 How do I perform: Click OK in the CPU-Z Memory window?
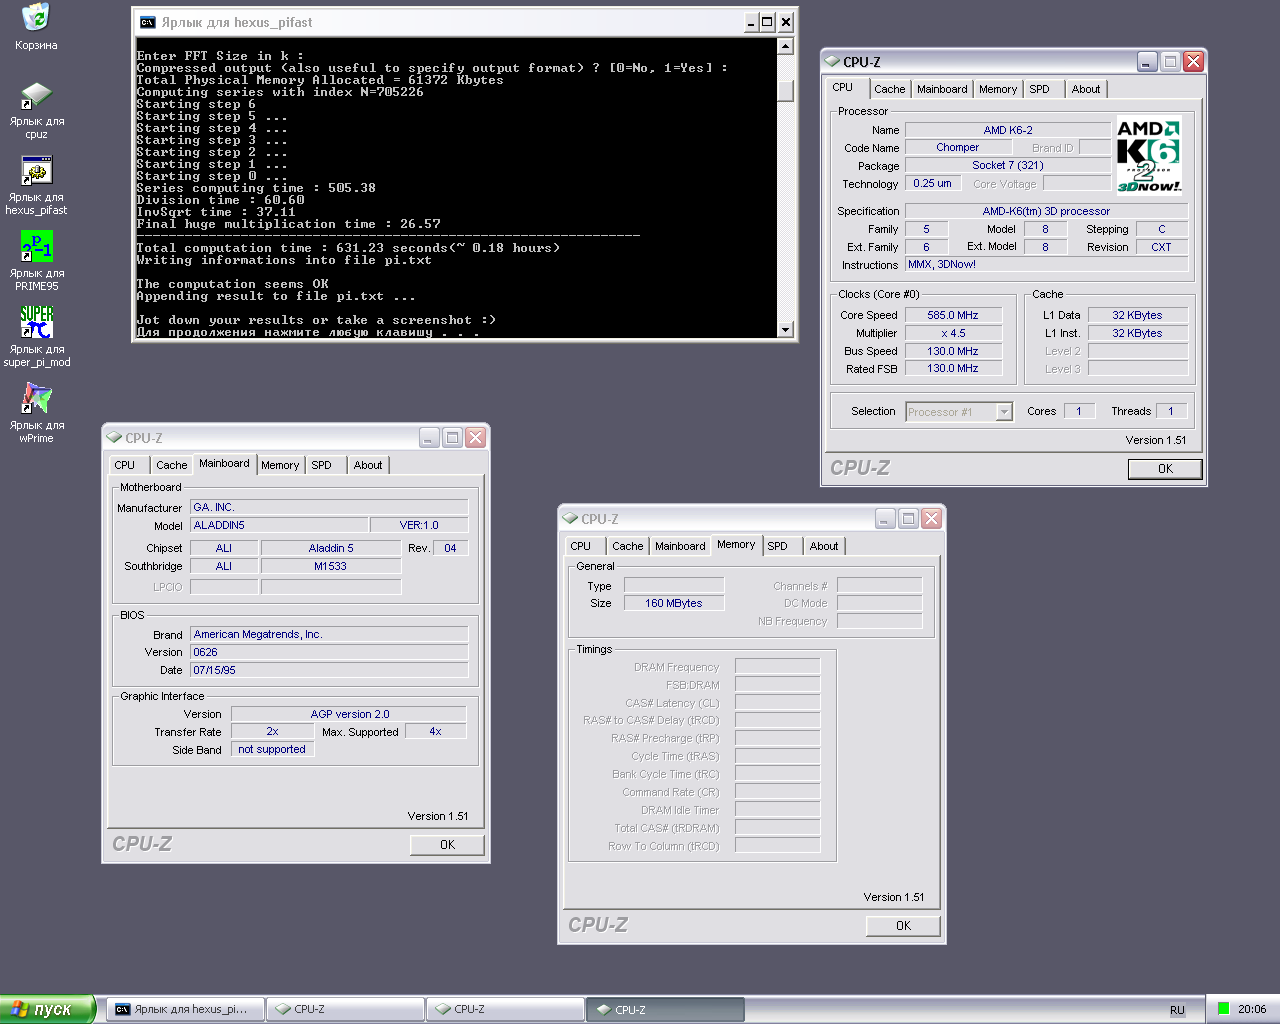(x=903, y=926)
